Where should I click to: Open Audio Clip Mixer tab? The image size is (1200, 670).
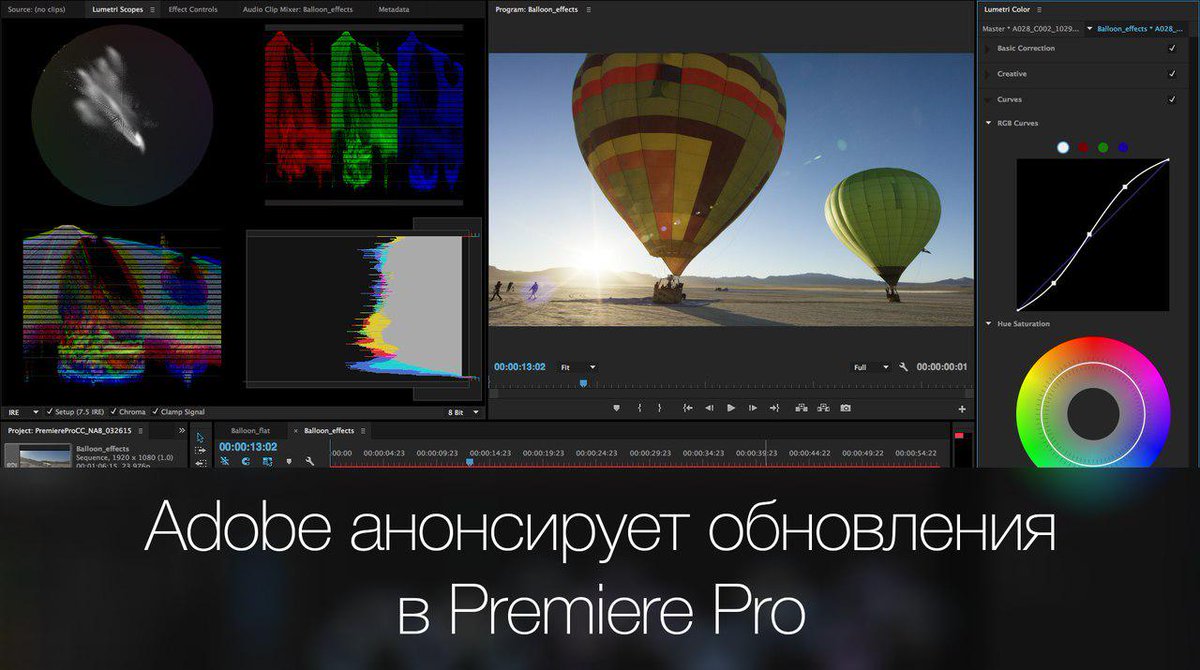coord(298,9)
